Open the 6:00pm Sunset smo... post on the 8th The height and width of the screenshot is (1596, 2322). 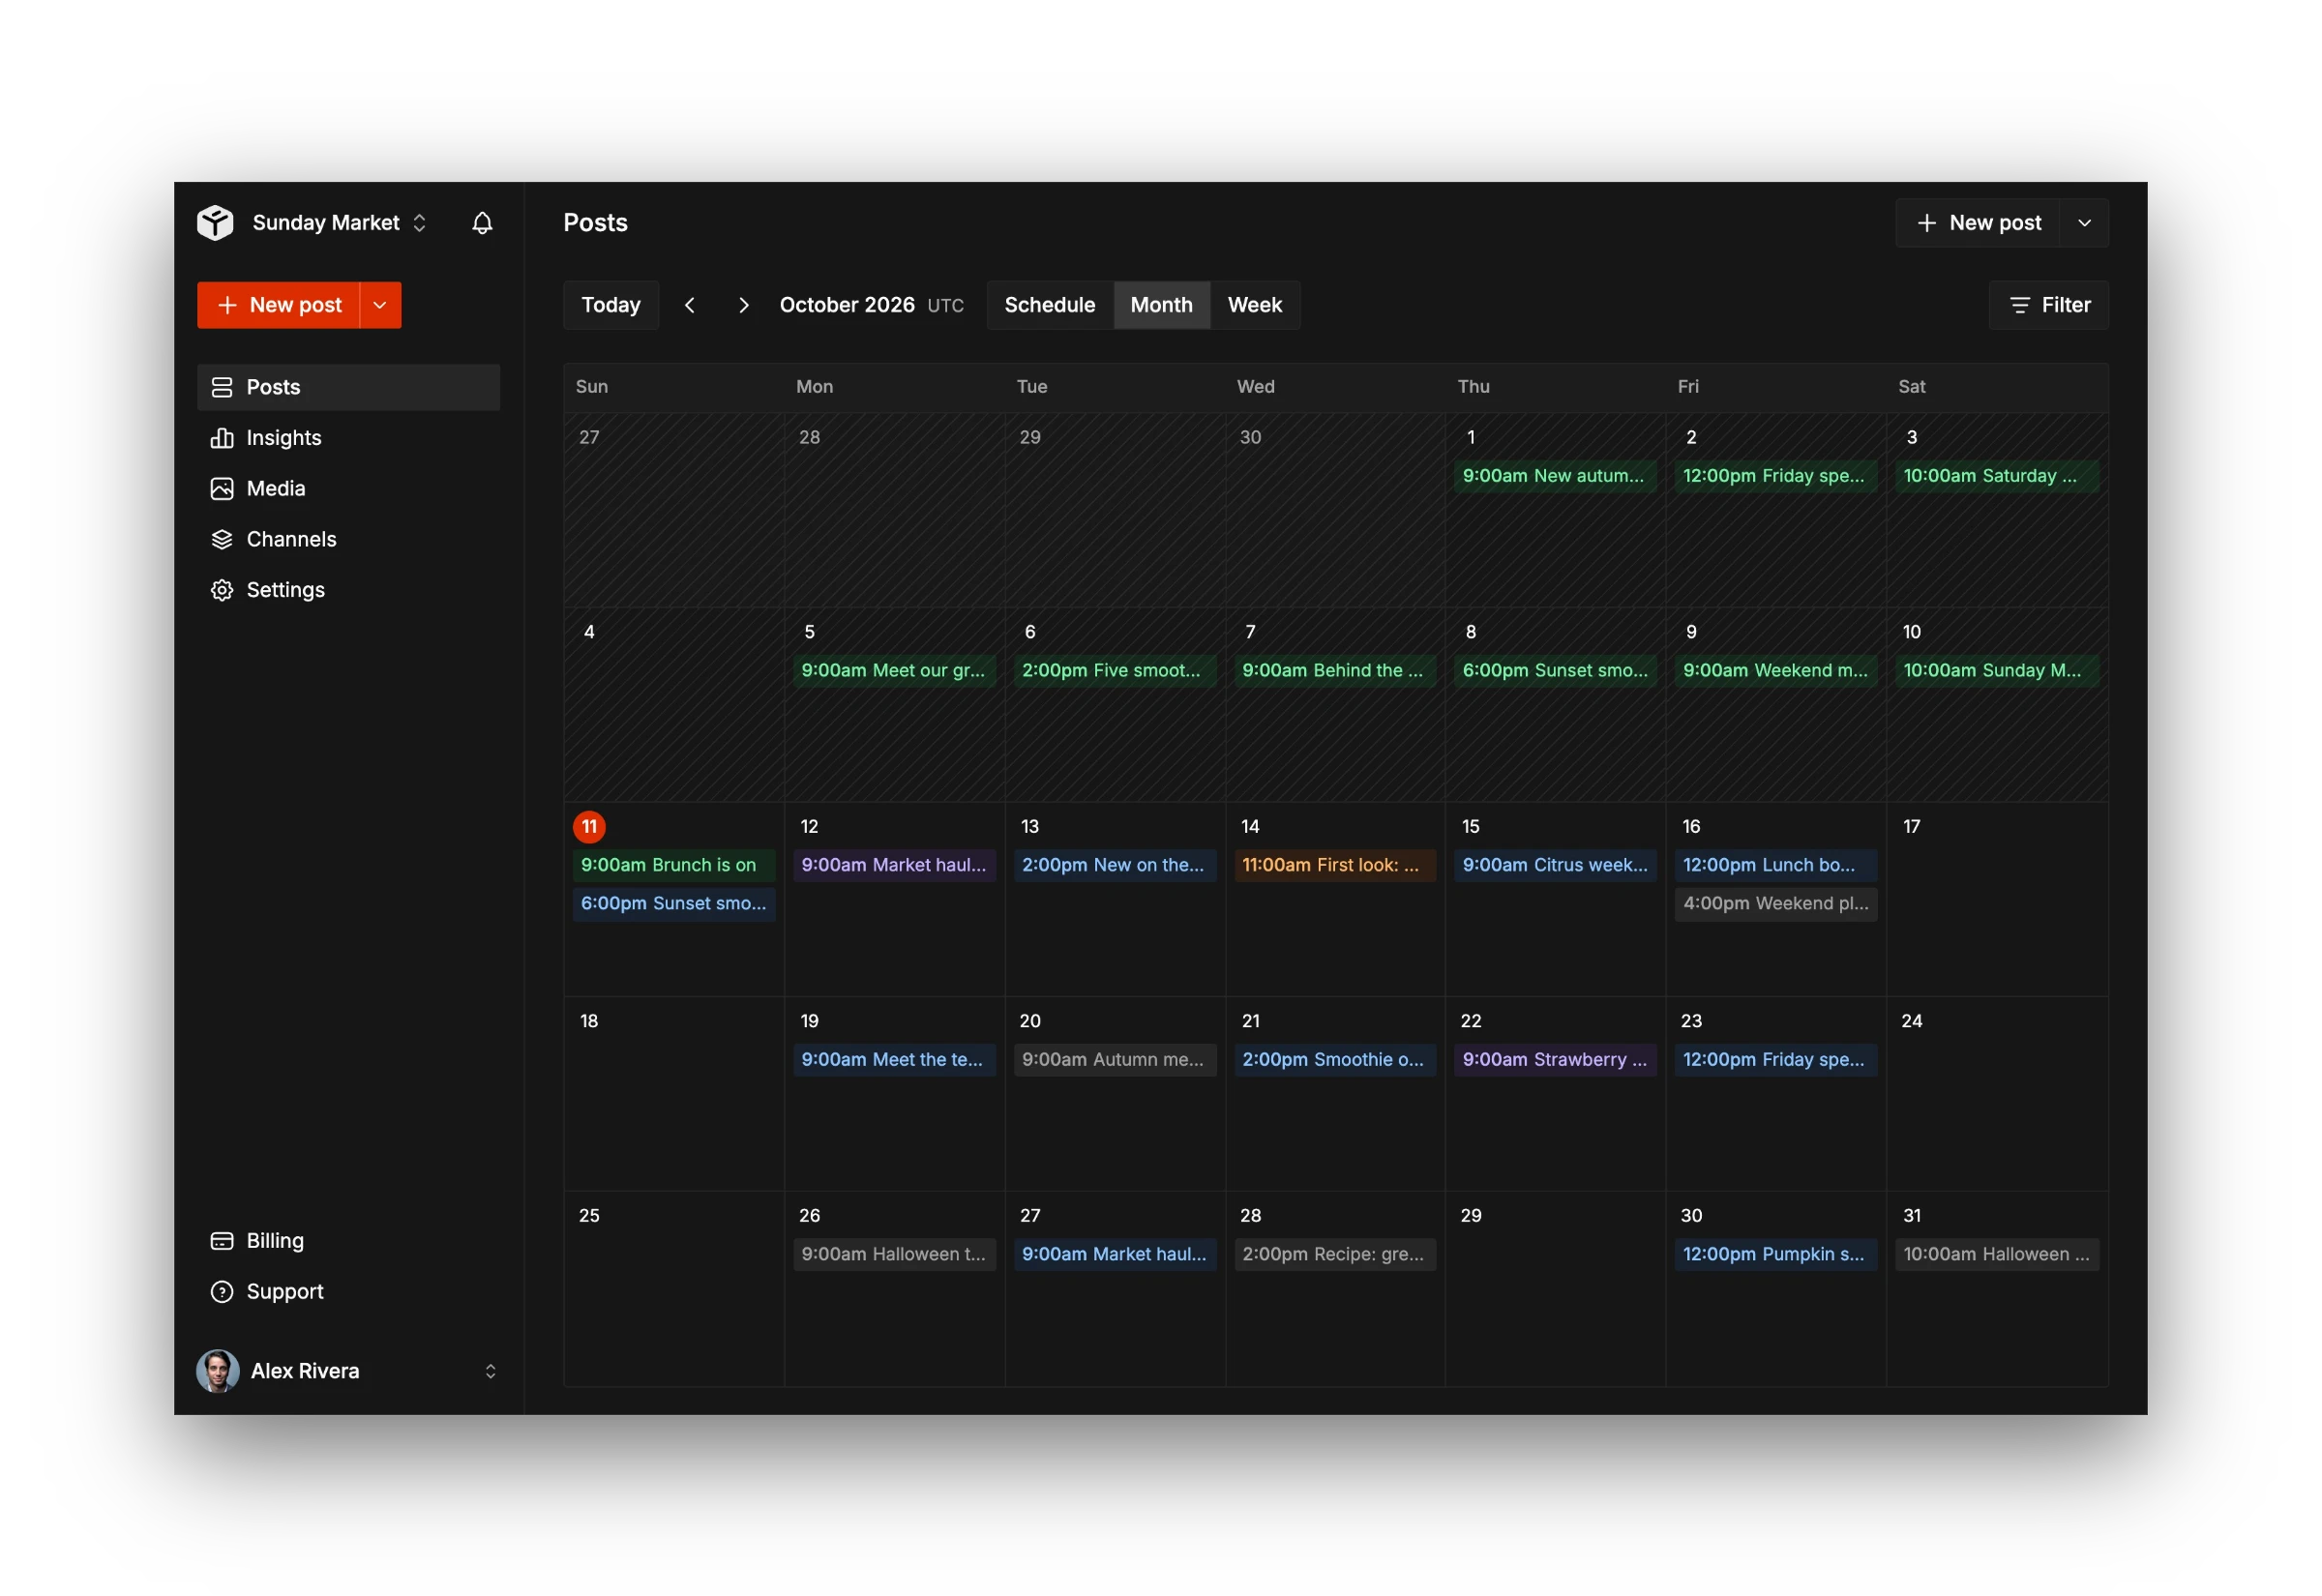pos(1555,670)
